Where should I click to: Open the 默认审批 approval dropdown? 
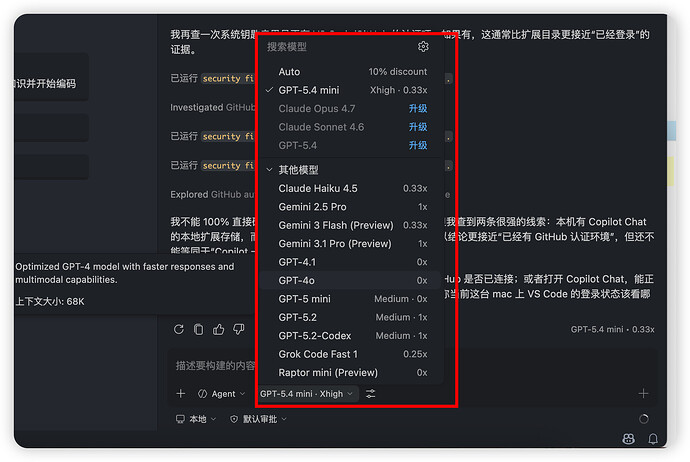pos(259,419)
